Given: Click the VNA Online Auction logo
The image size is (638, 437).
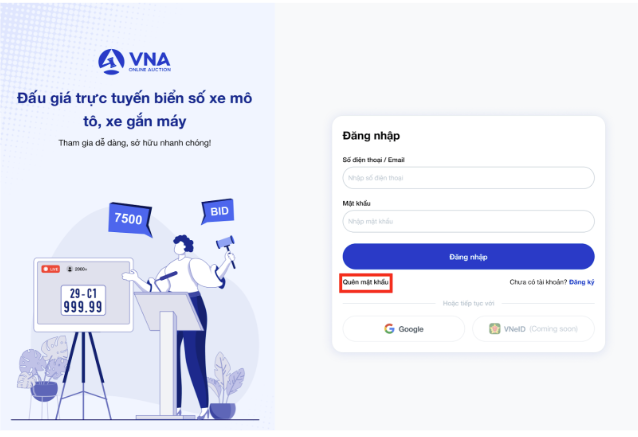Looking at the screenshot, I should 134,62.
